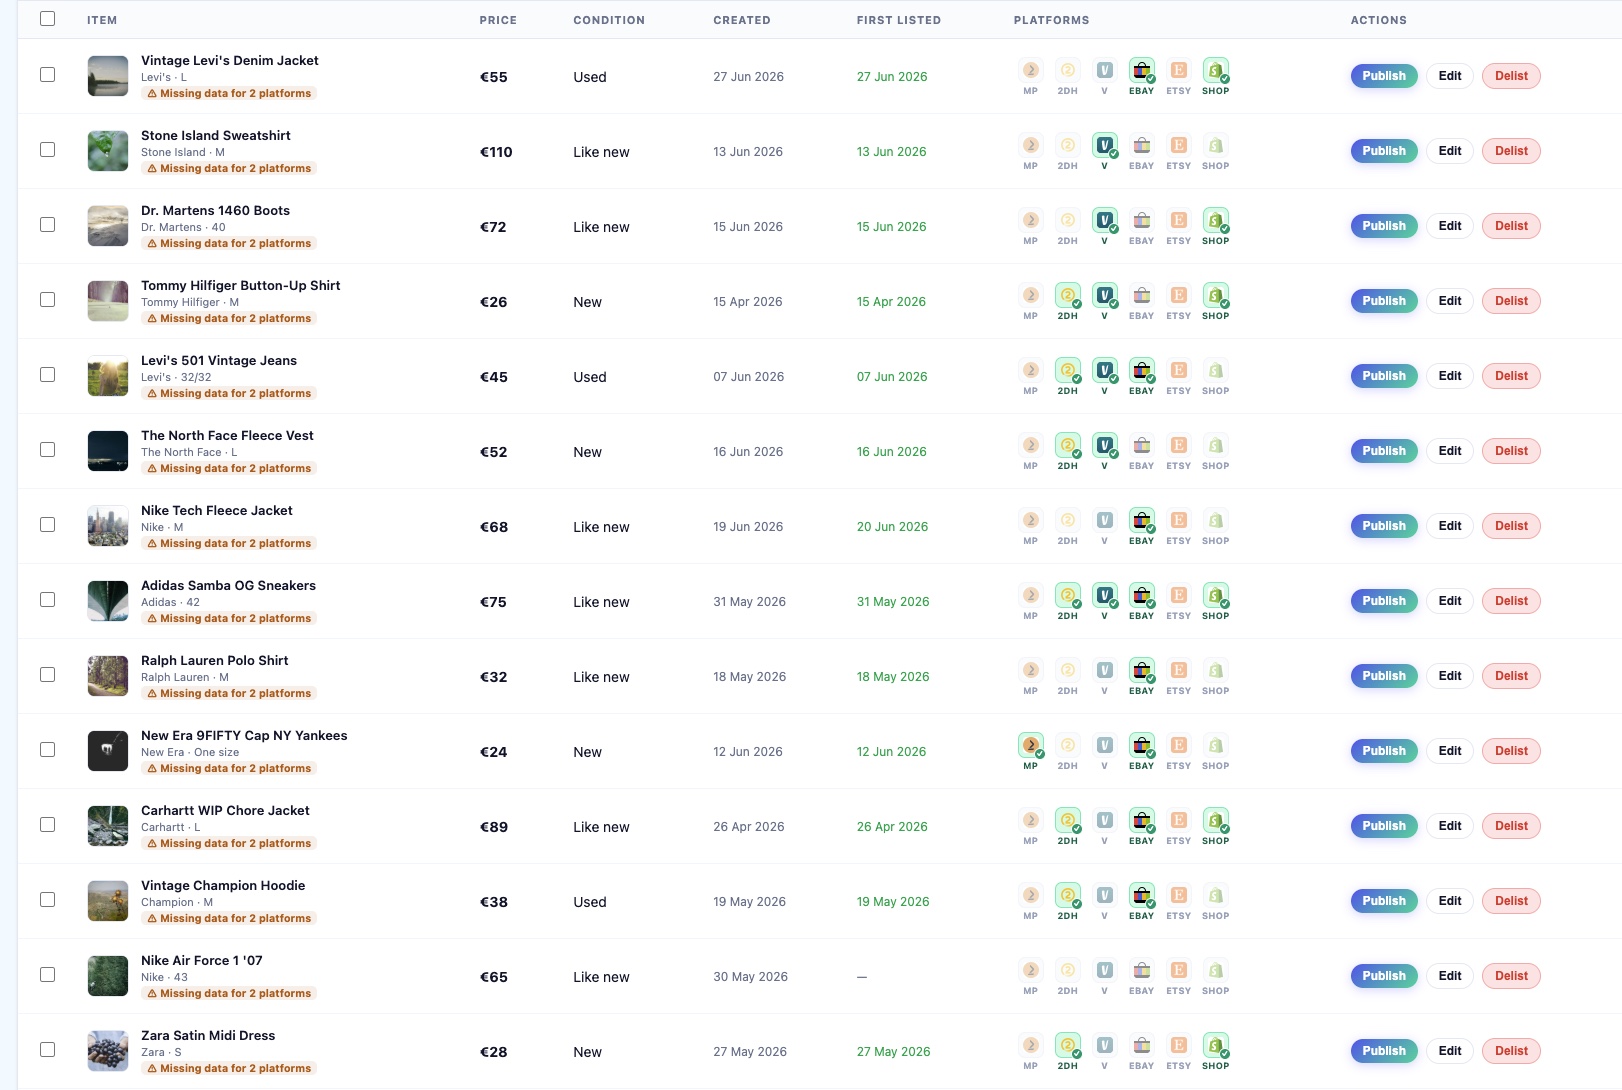
Task: Click eBay icon for Ralph Lauren Polo Shirt
Action: click(x=1141, y=670)
